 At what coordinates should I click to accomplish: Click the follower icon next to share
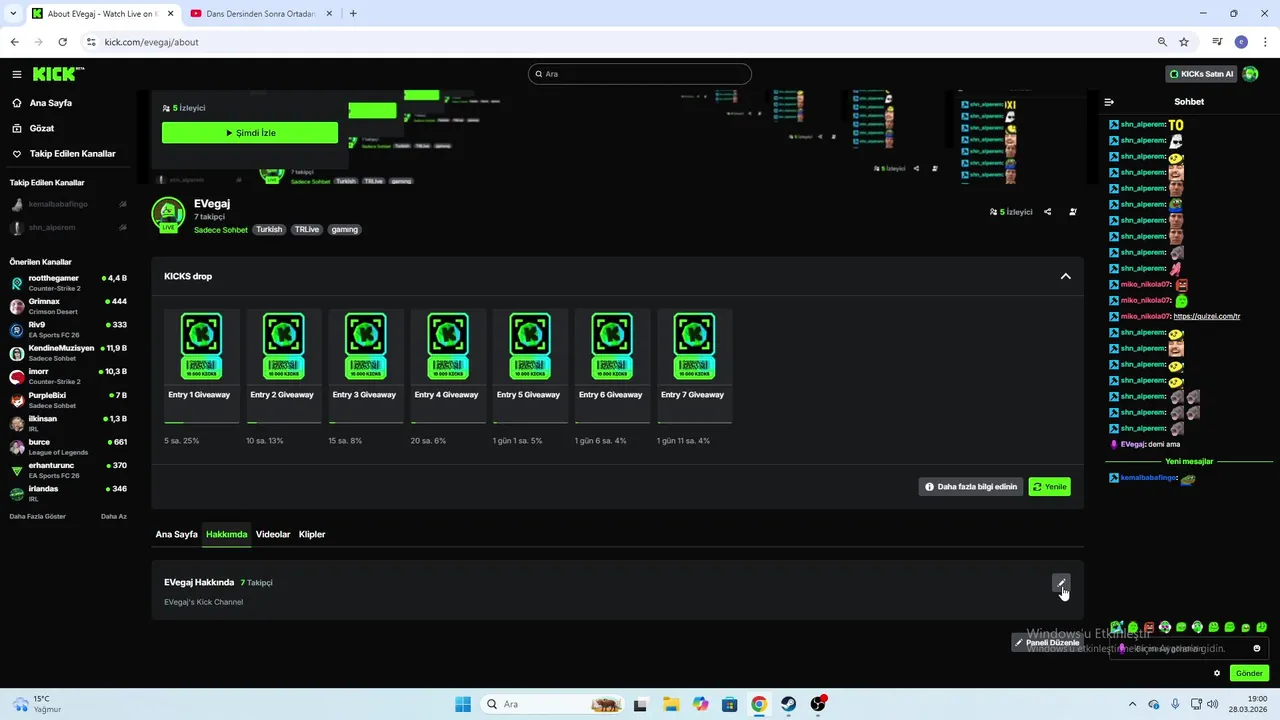coord(1073,212)
